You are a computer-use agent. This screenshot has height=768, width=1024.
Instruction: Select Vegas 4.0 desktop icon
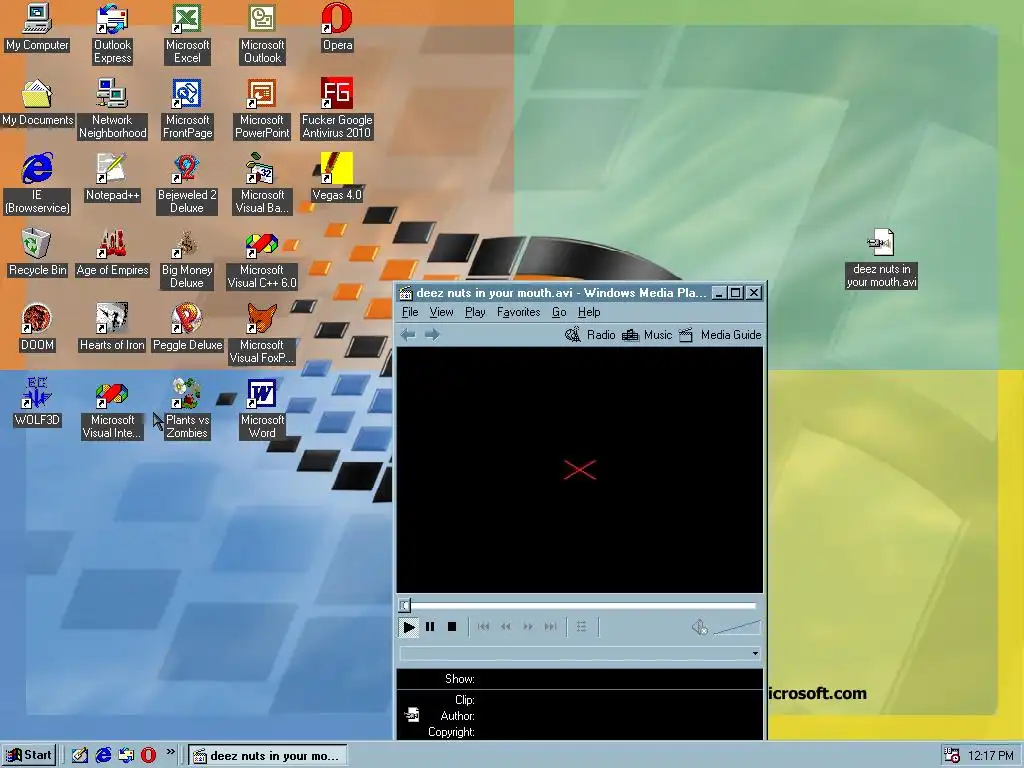[x=337, y=178]
